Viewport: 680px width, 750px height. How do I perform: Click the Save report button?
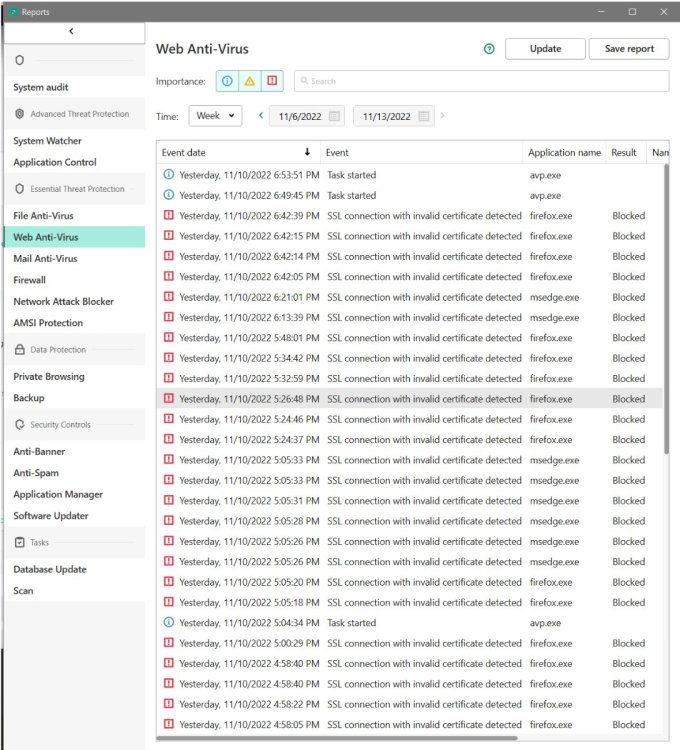coord(629,49)
